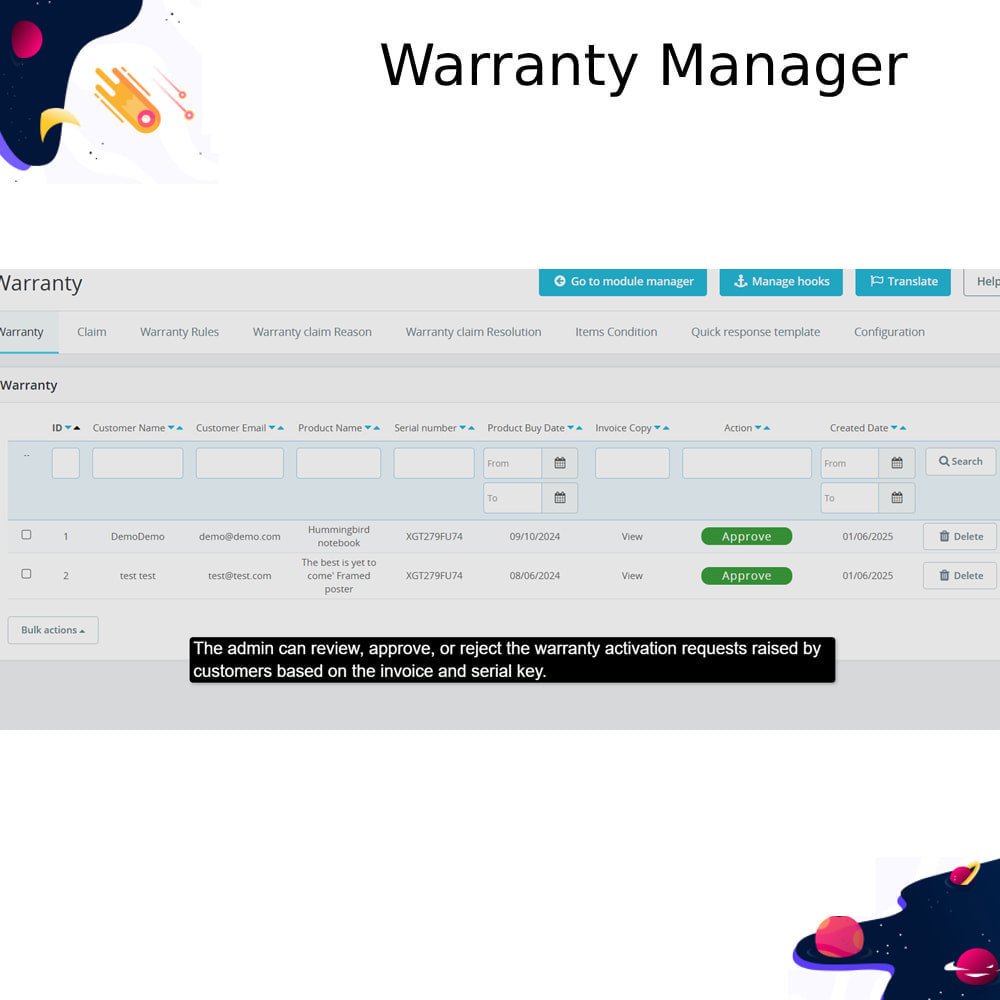
Task: Open calendar for Created Date From
Action: pyautogui.click(x=897, y=463)
